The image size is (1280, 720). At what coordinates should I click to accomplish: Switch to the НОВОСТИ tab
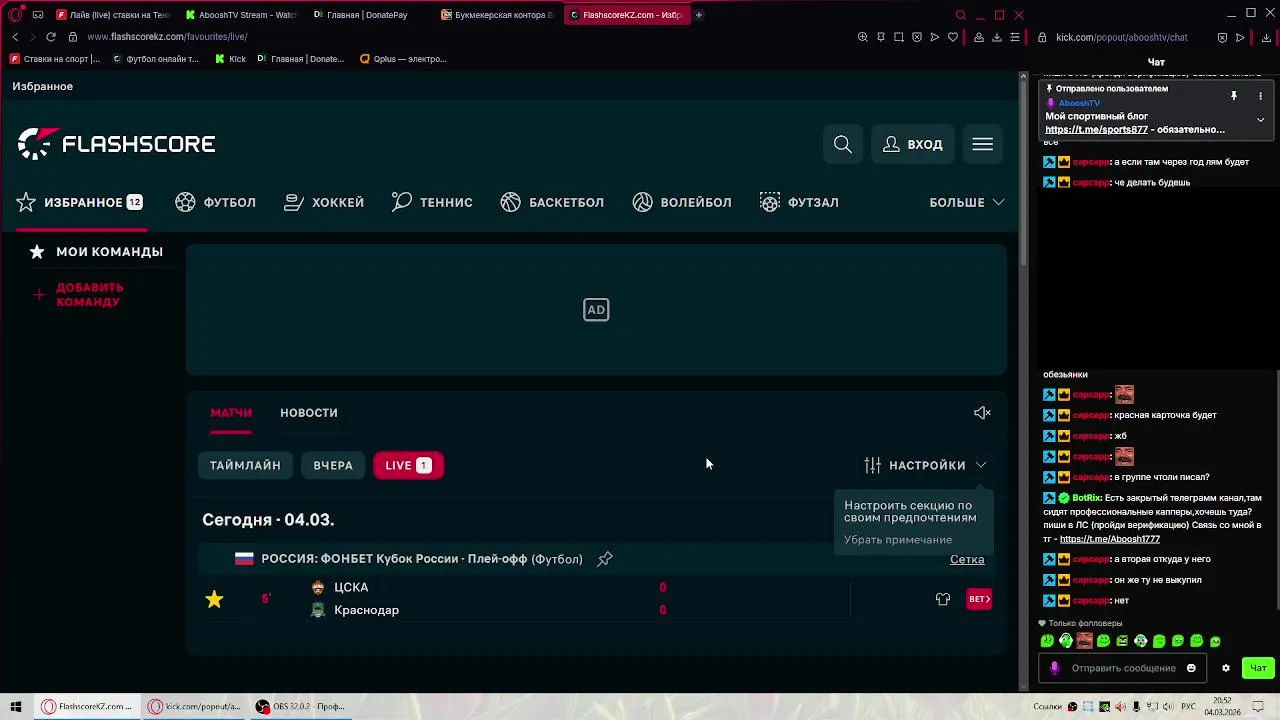click(x=309, y=413)
